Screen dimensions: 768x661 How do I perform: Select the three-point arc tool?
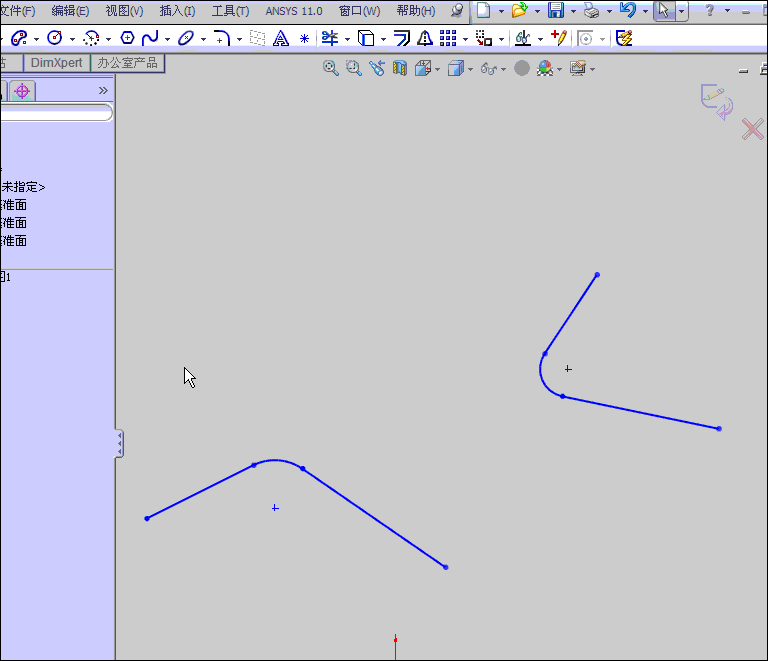(91, 38)
